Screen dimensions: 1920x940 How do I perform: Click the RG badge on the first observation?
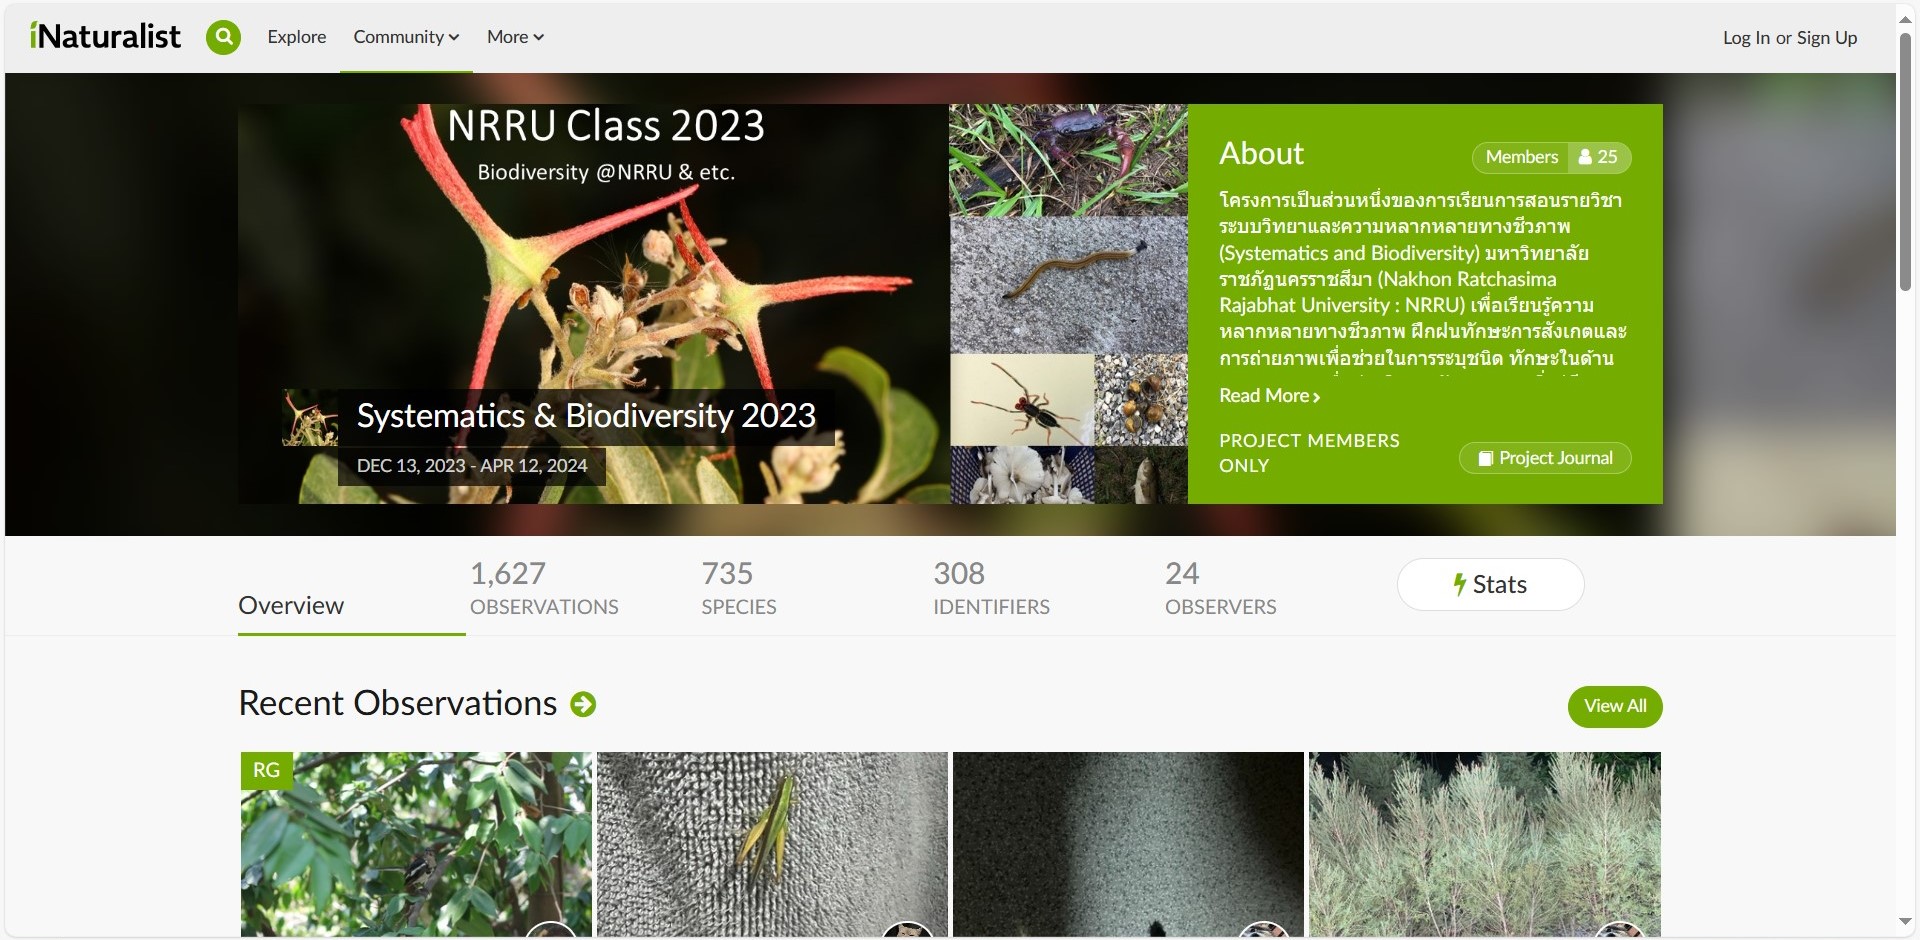266,770
